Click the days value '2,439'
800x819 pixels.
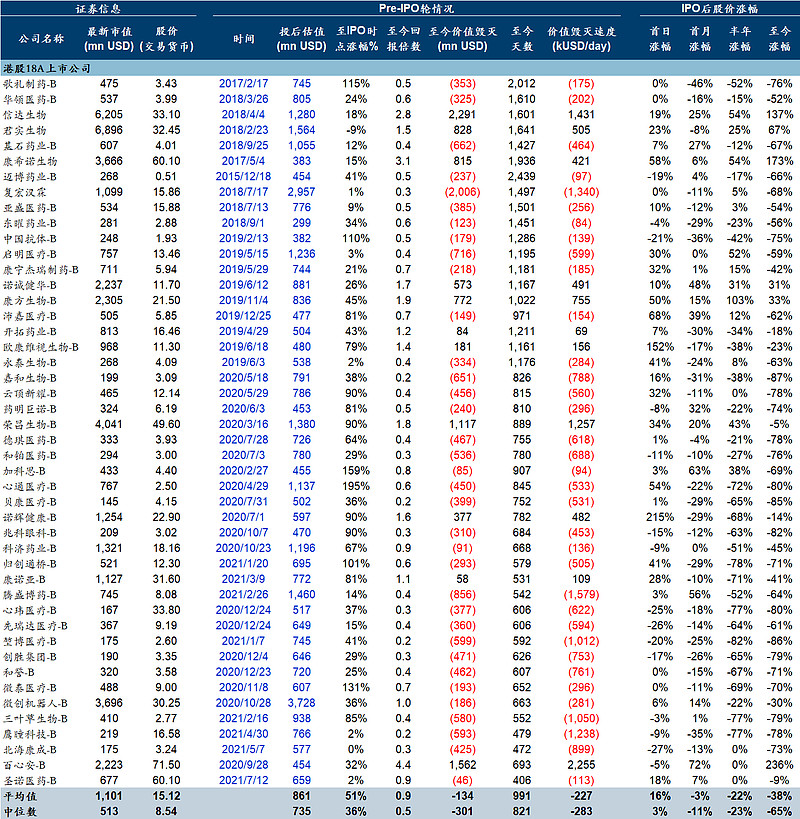point(522,177)
